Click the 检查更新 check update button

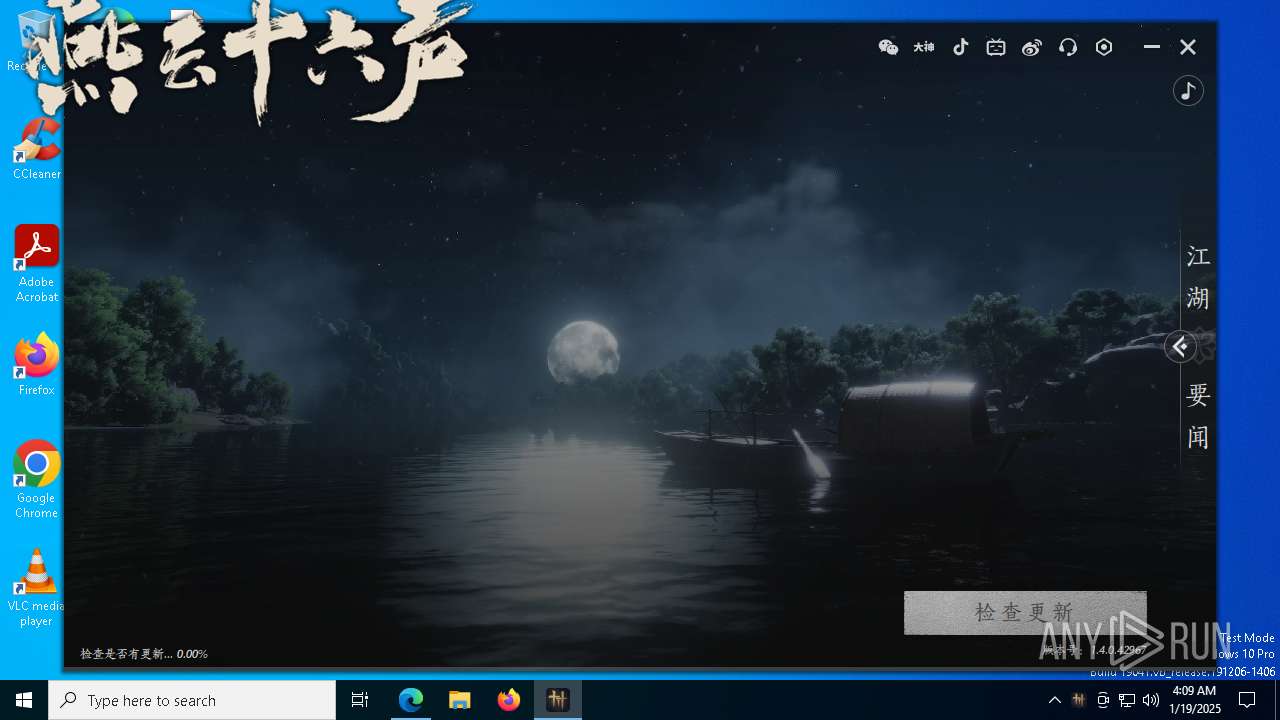pyautogui.click(x=1025, y=612)
